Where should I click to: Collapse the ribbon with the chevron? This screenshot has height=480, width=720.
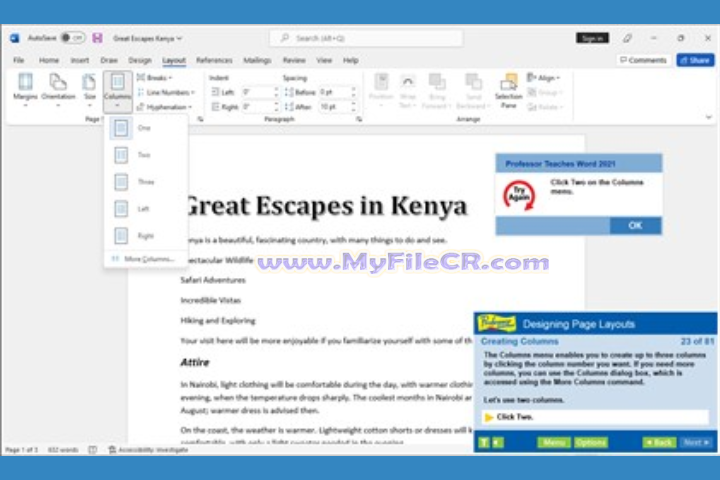(x=708, y=117)
